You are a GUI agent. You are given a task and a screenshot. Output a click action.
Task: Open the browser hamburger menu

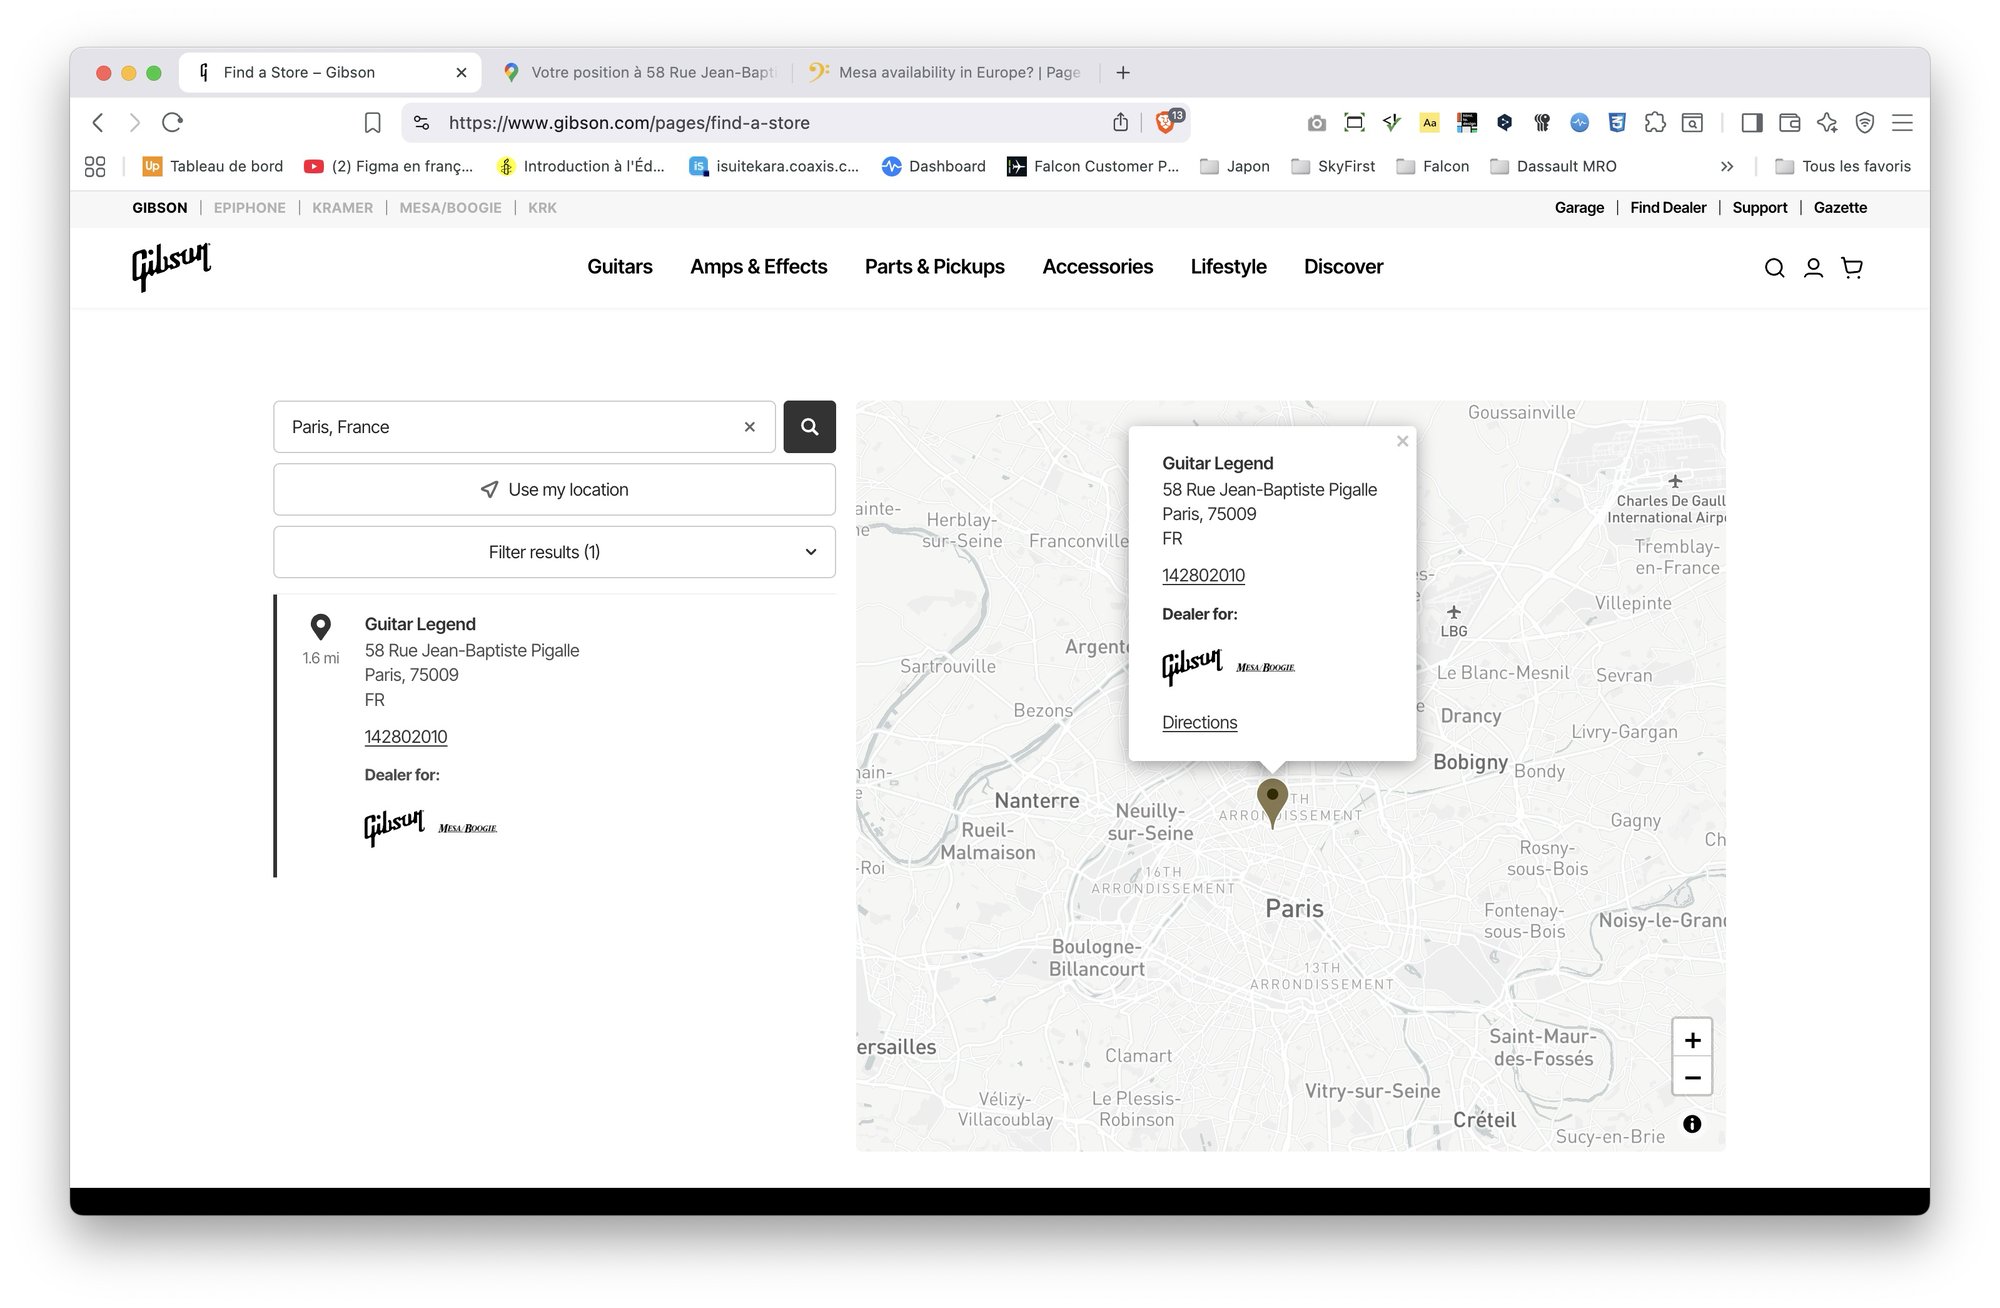pos(1902,123)
